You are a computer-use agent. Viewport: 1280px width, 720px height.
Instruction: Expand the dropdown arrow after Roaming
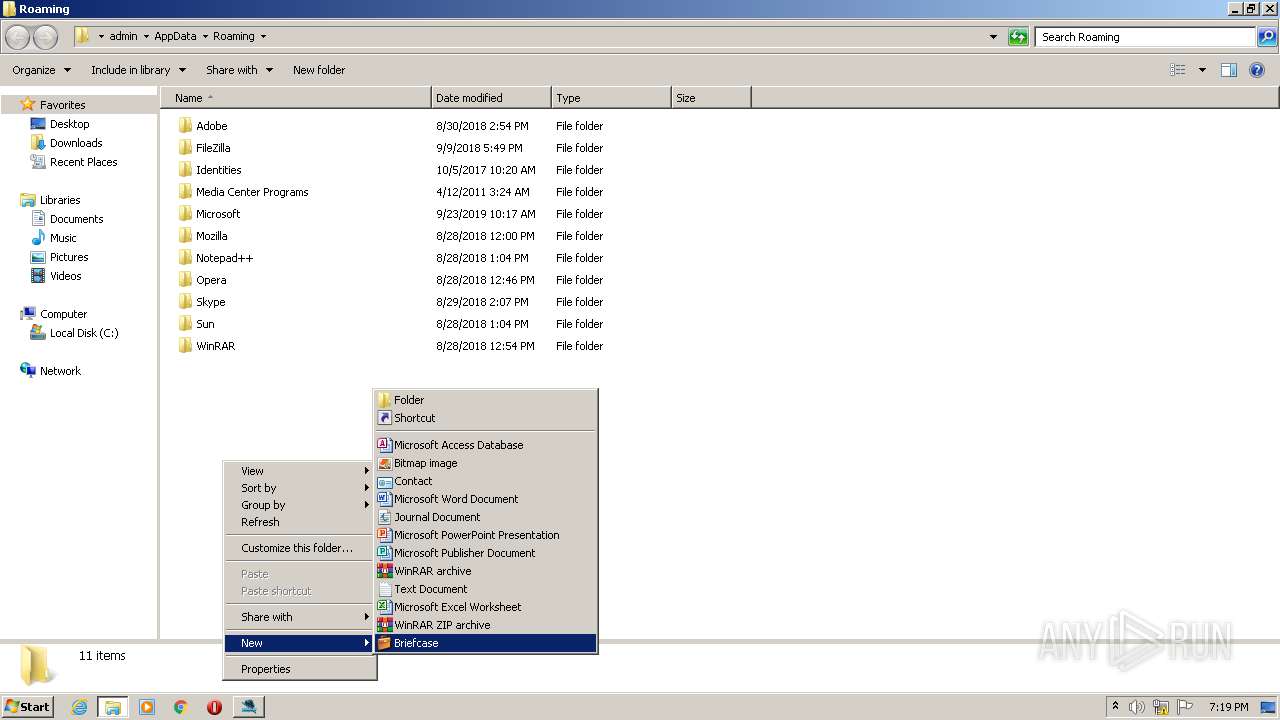tap(264, 36)
